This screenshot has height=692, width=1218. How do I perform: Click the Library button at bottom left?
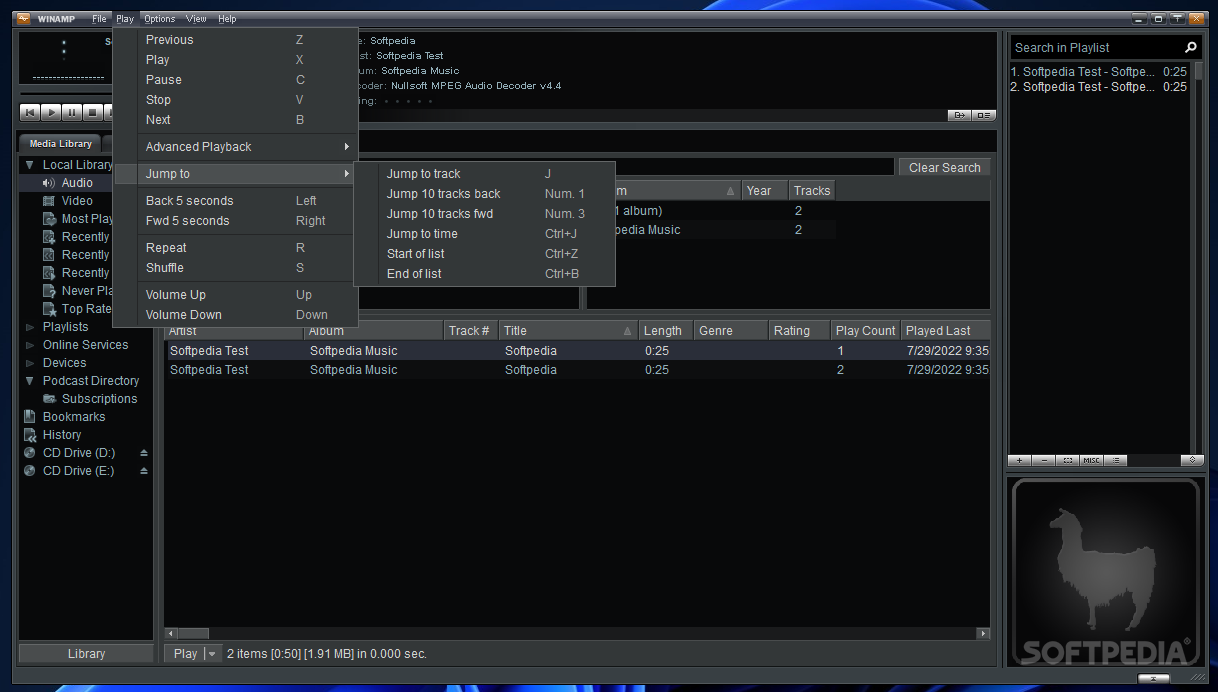86,654
